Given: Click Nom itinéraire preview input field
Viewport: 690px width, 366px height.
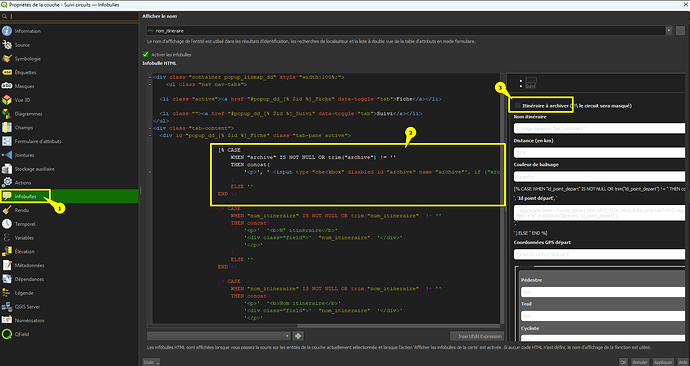Looking at the screenshot, I should 599,128.
